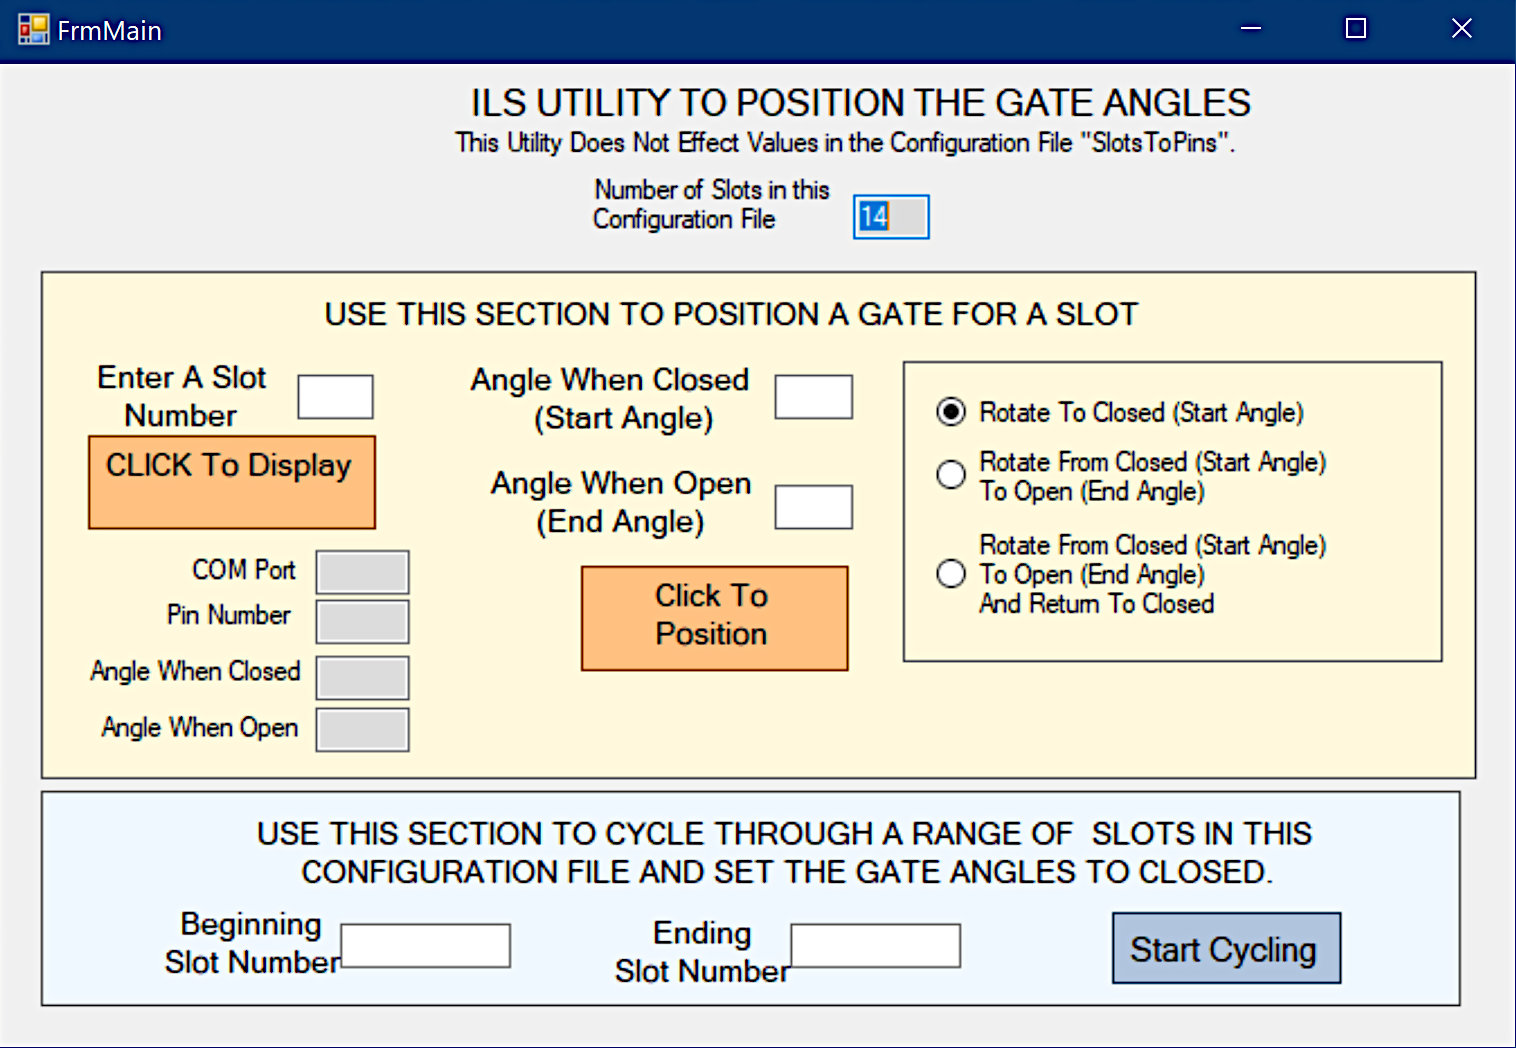This screenshot has height=1048, width=1516.
Task: Choose Rotate To Open And Return To Closed
Action: tap(951, 574)
